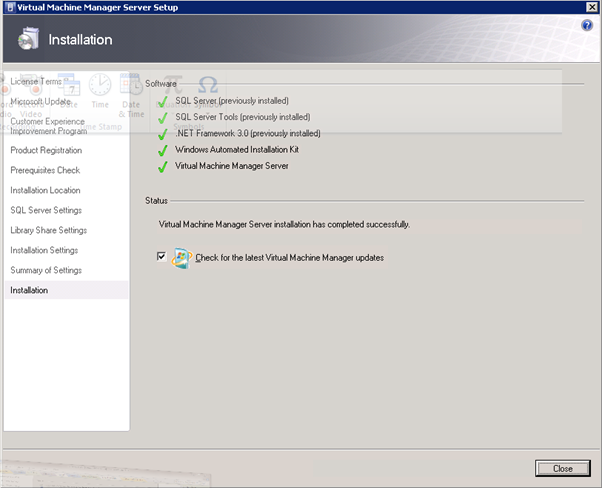The image size is (602, 488).
Task: Click the Software section heading
Action: coord(161,83)
